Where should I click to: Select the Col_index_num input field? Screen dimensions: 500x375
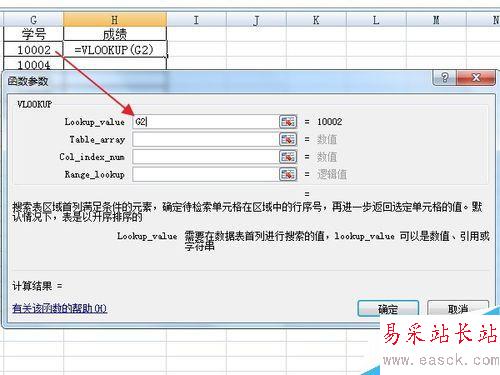(x=205, y=157)
